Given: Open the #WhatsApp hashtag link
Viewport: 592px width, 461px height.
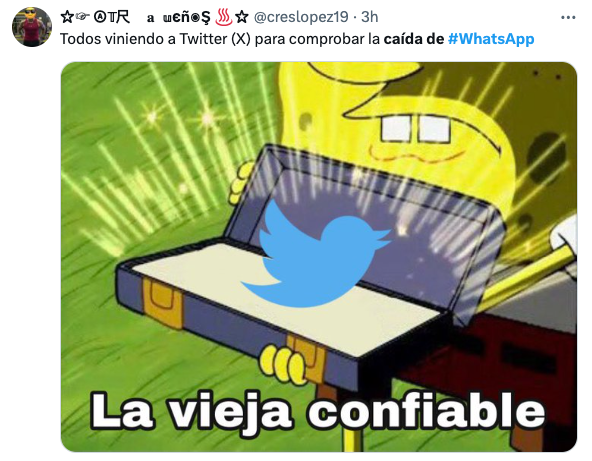Looking at the screenshot, I should [x=491, y=39].
